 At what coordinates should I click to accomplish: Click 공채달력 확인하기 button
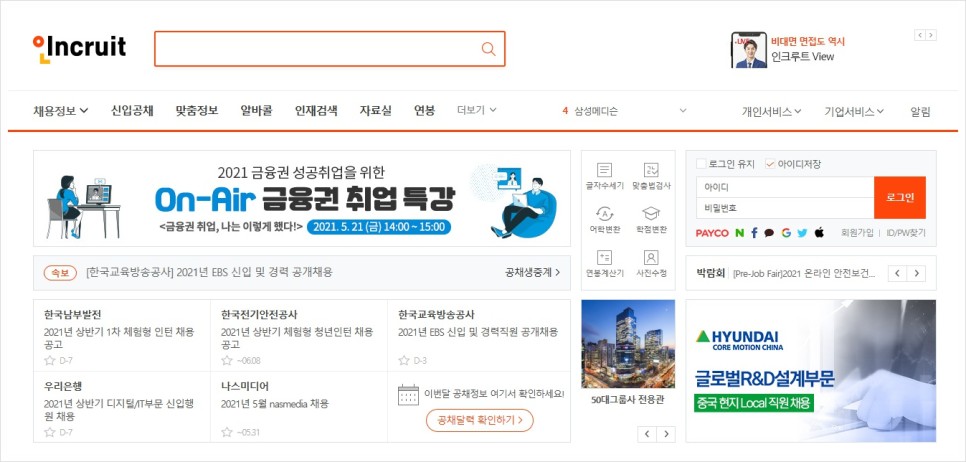pyautogui.click(x=479, y=420)
